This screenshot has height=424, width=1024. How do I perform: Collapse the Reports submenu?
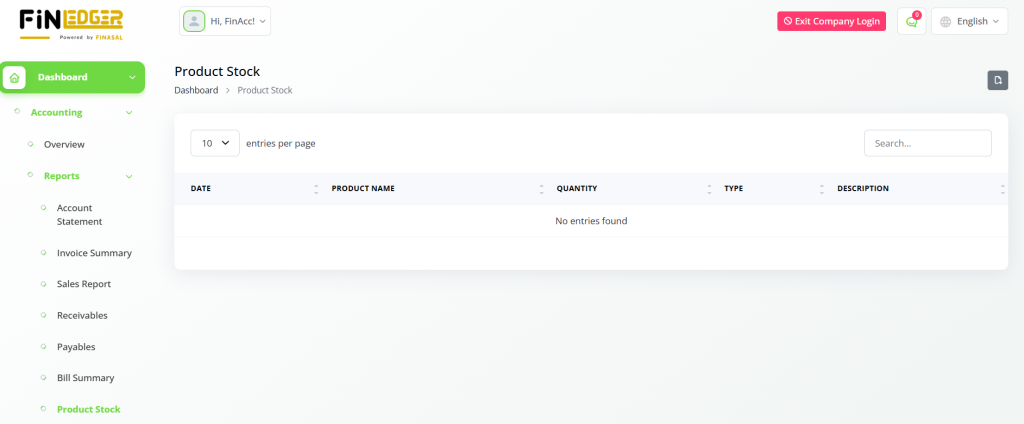[x=129, y=176]
